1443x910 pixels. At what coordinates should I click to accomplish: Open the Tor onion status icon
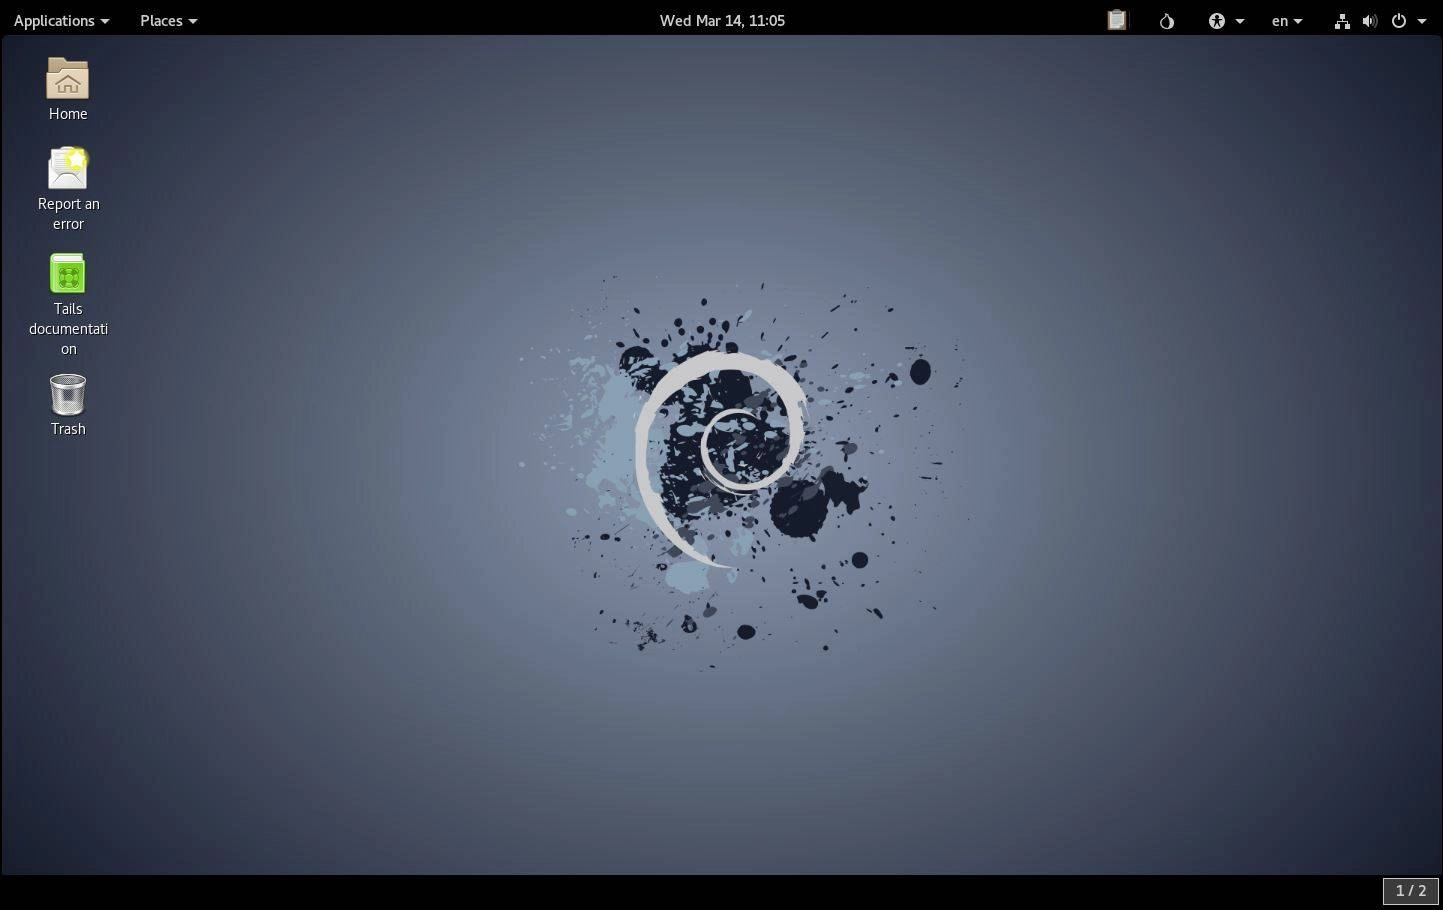pyautogui.click(x=1166, y=20)
